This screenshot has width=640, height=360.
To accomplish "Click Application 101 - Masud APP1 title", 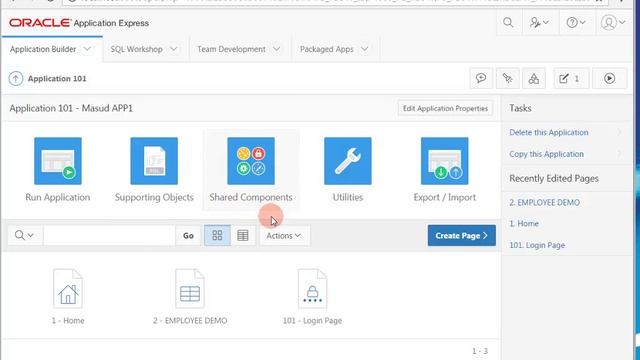I will coord(71,108).
